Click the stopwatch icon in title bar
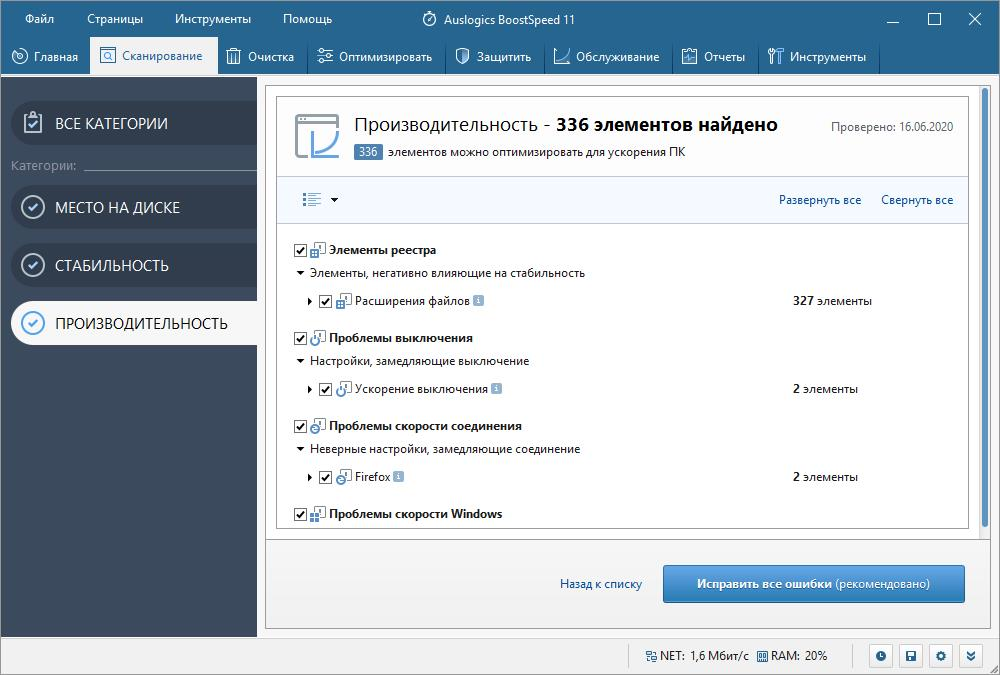The width and height of the screenshot is (1000, 675). click(x=429, y=19)
